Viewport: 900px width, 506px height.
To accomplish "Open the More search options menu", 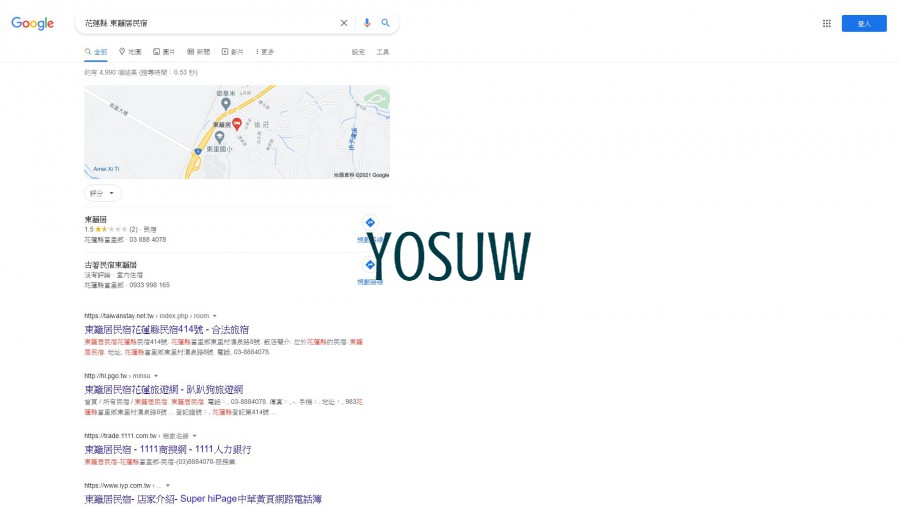I will click(x=265, y=52).
